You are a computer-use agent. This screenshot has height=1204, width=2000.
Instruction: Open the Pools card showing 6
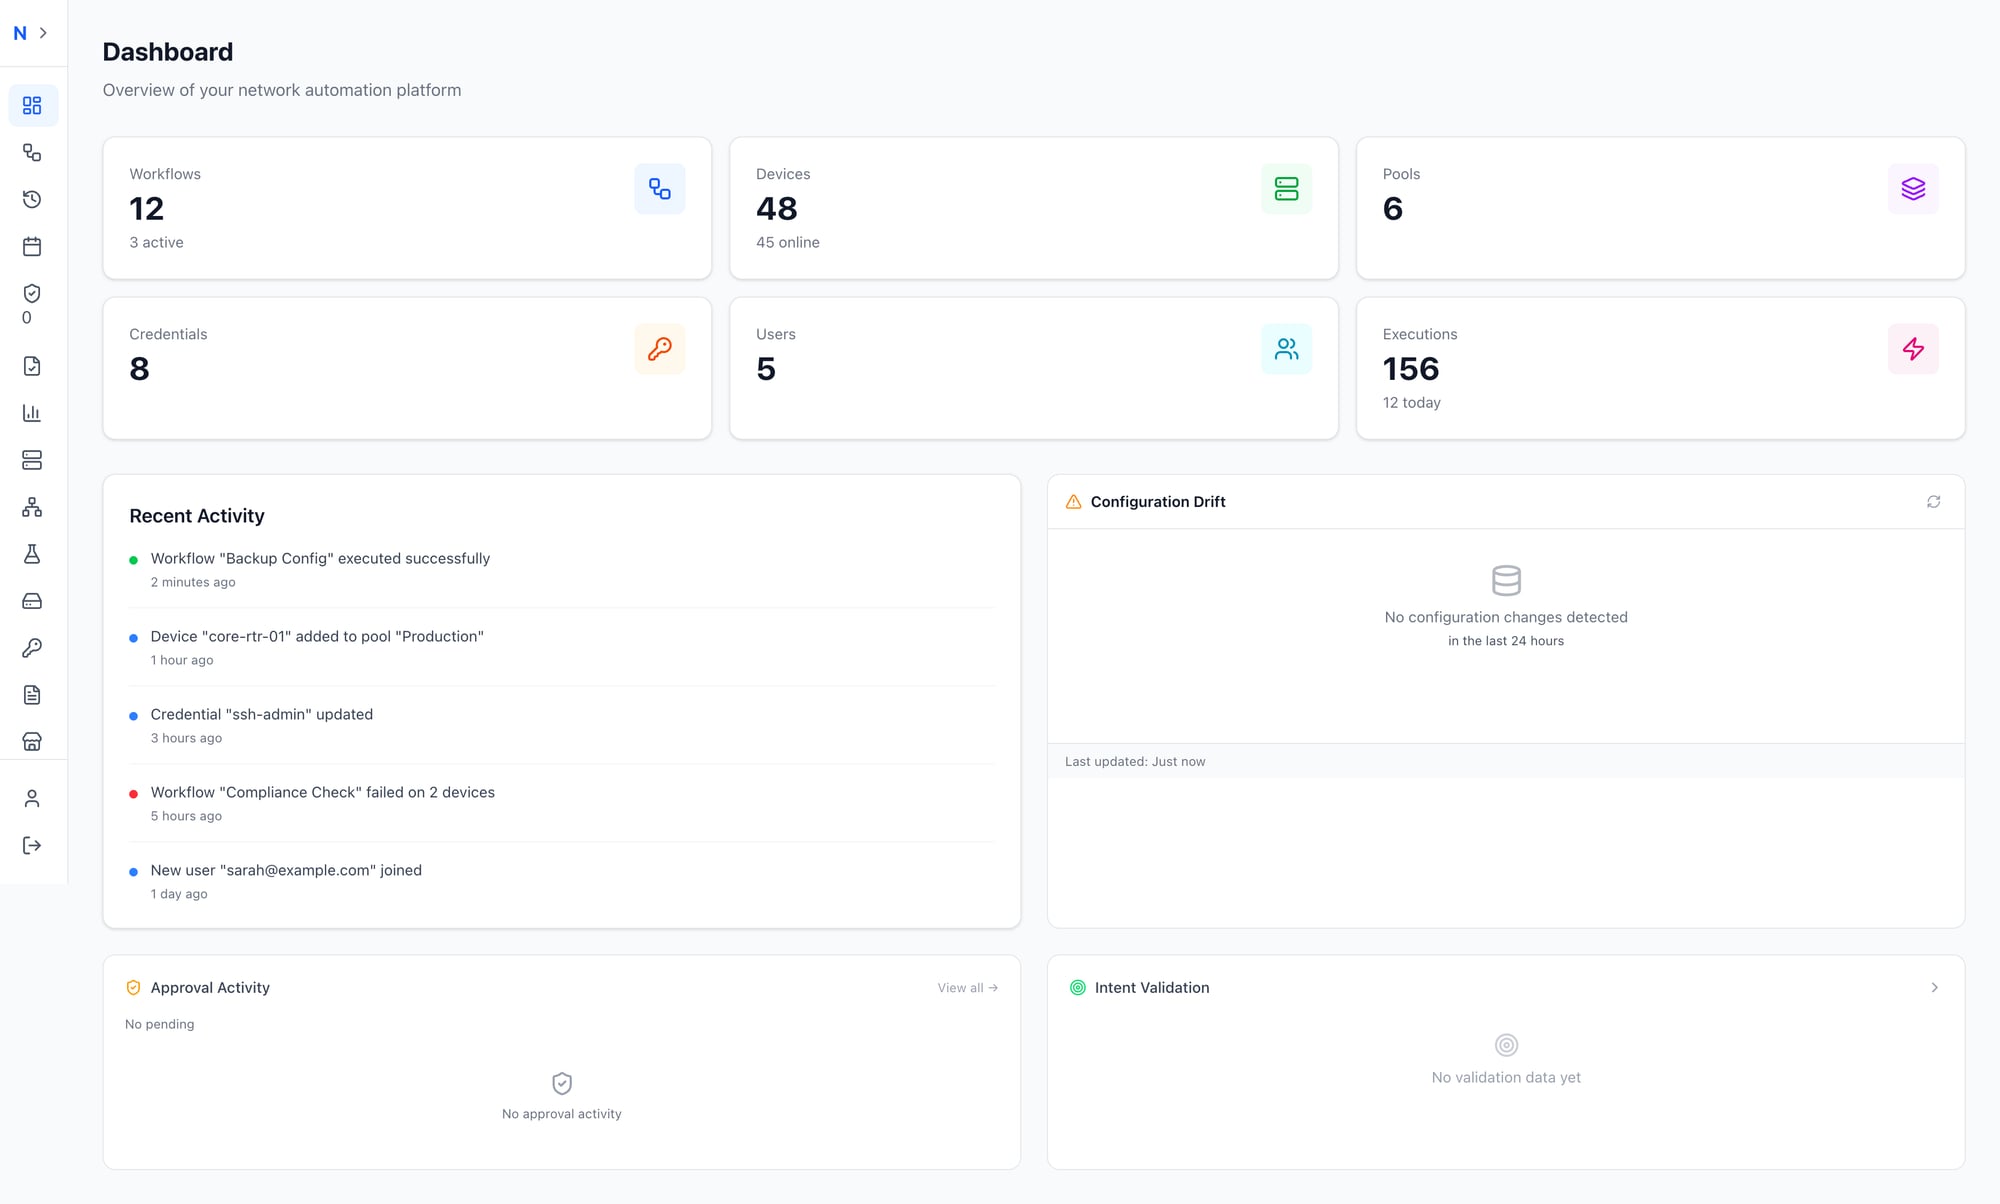tap(1659, 207)
